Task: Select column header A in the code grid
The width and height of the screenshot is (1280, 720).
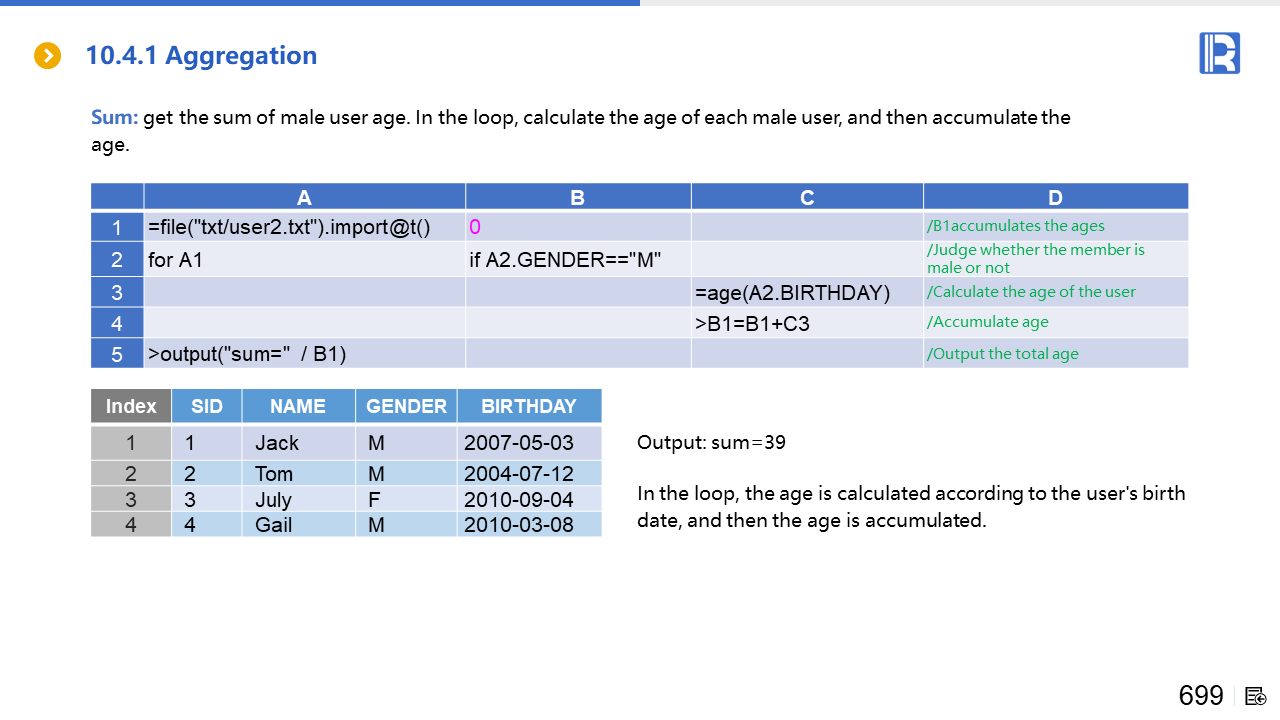Action: tap(304, 197)
